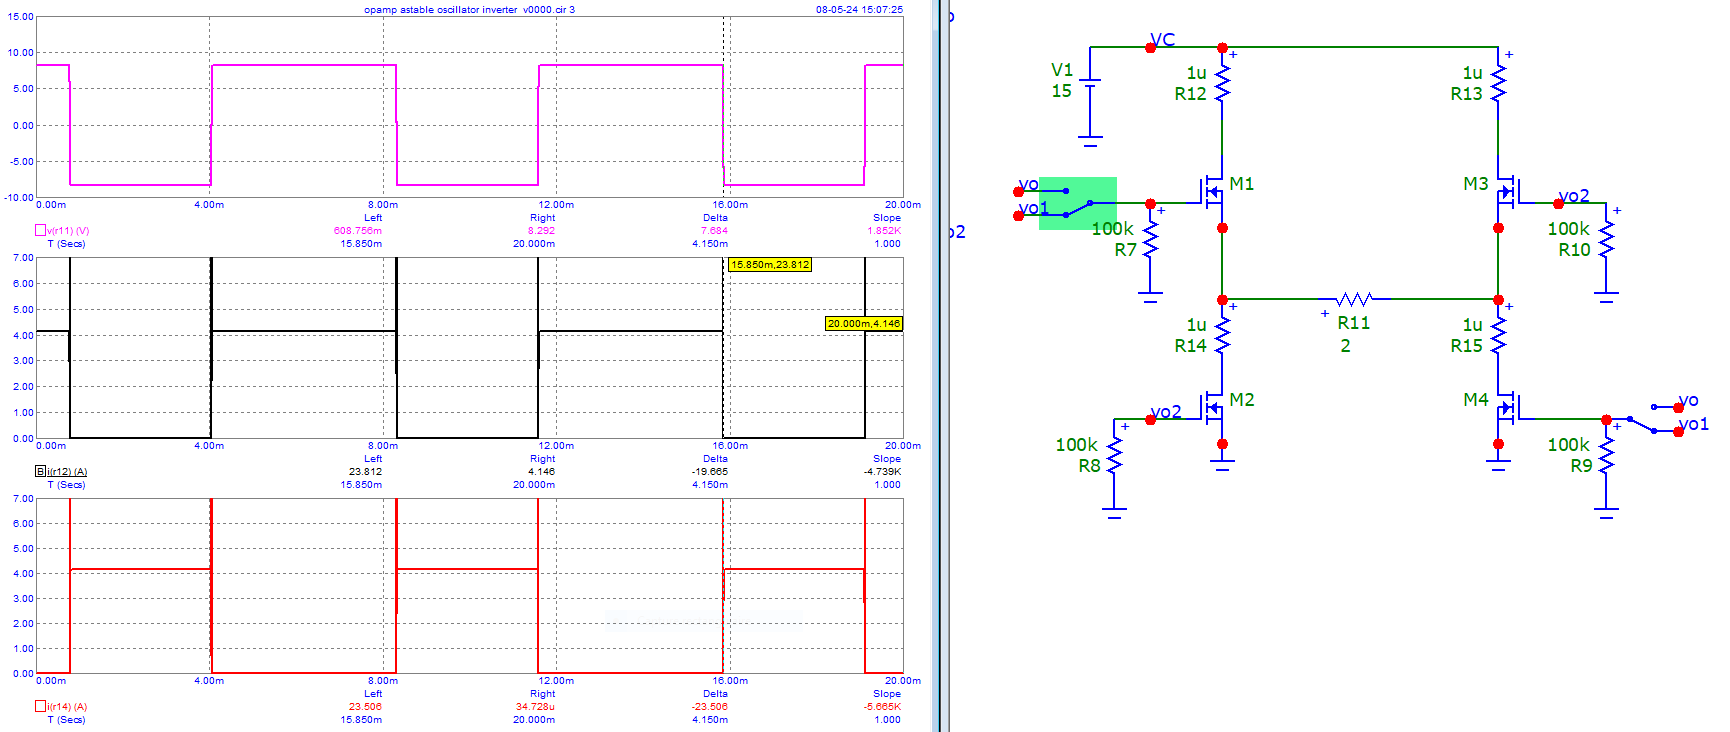Click Slope value -4.739K

click(x=883, y=472)
